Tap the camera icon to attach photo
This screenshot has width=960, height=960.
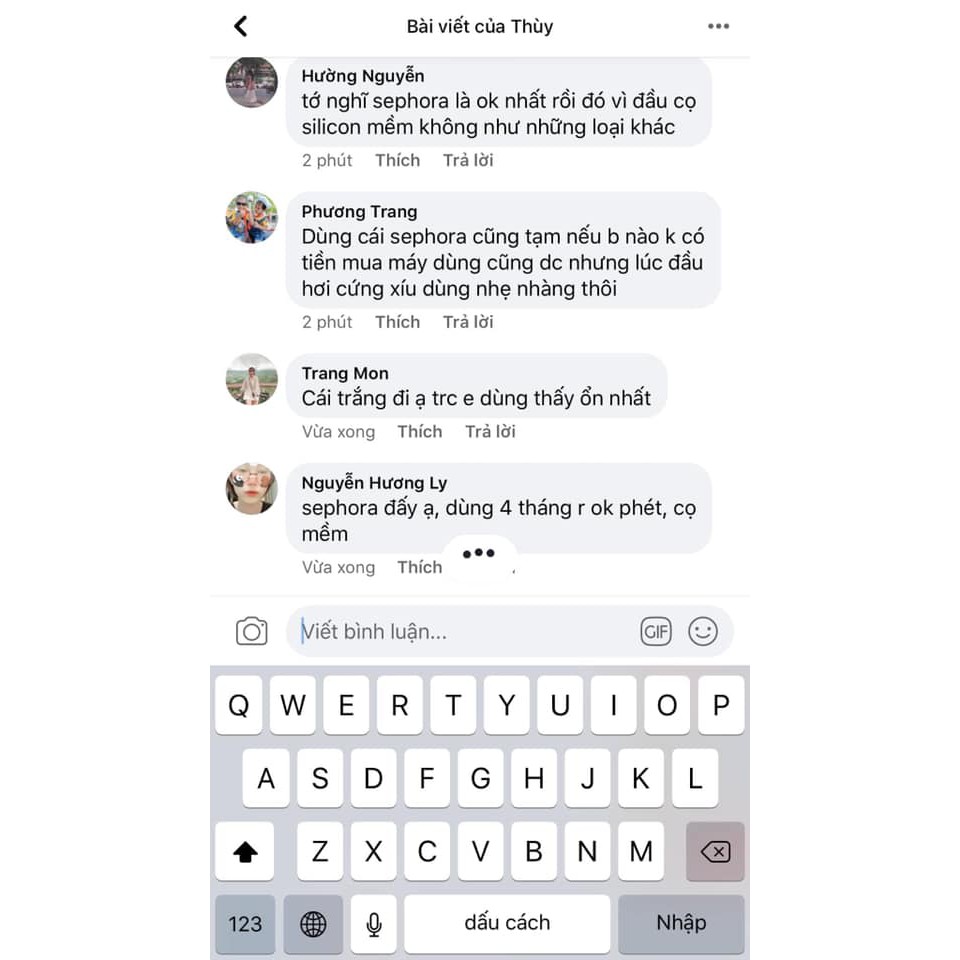[x=252, y=631]
